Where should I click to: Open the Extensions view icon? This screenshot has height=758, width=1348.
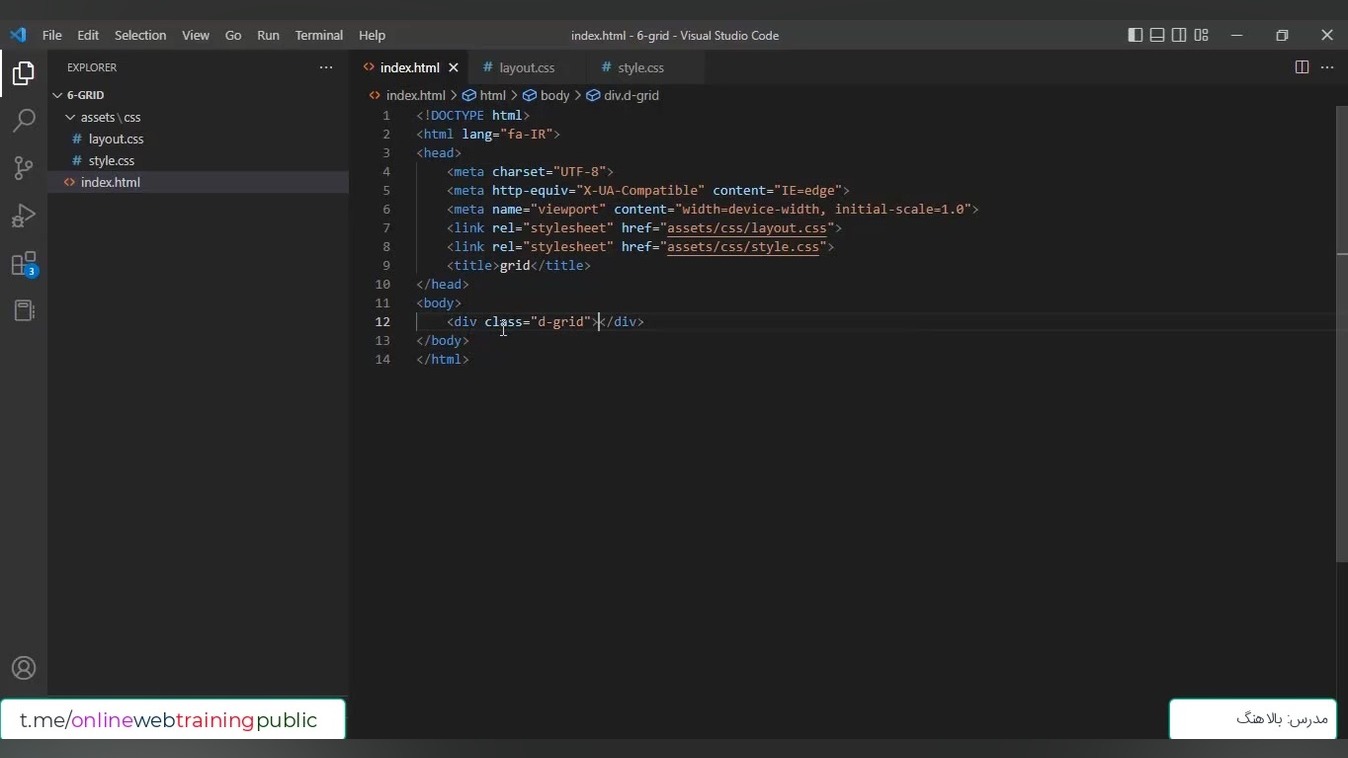click(x=23, y=264)
